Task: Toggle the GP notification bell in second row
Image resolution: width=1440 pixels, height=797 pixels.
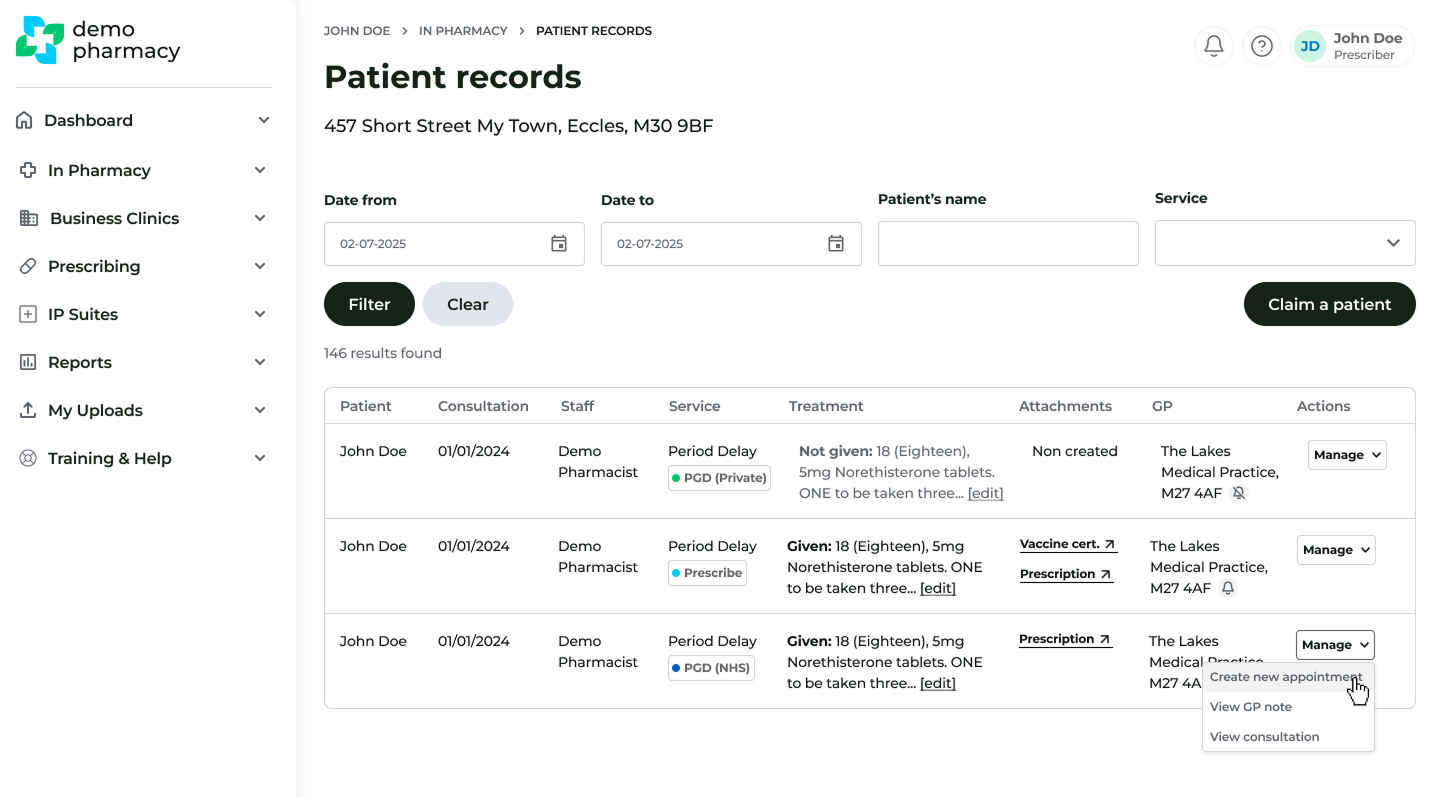Action: point(1228,588)
